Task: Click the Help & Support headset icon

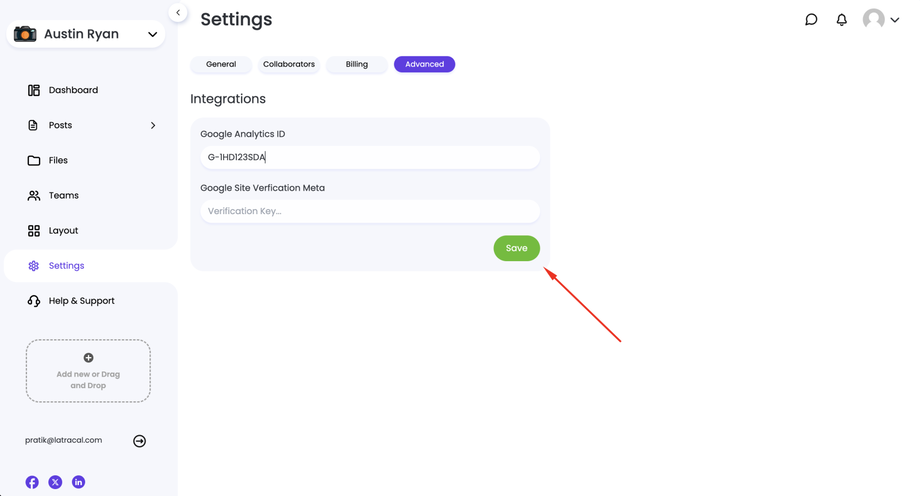Action: point(34,301)
